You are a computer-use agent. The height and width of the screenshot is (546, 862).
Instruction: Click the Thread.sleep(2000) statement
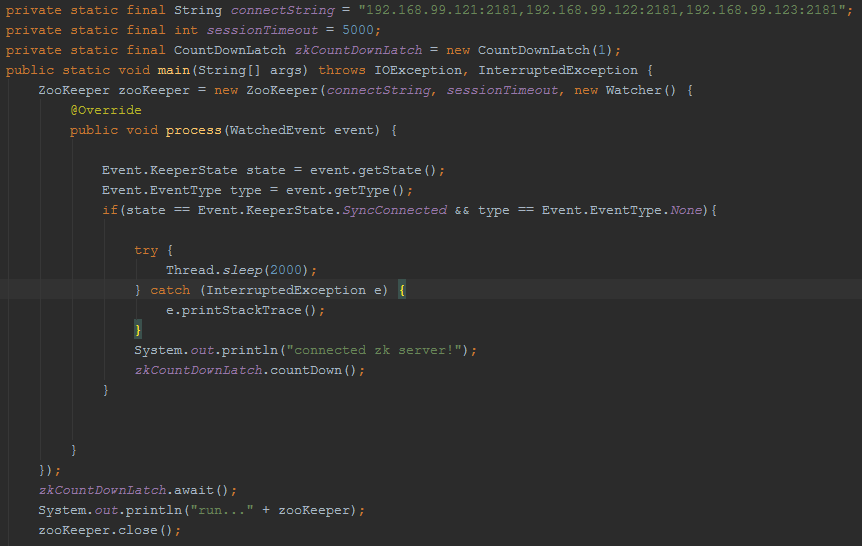(241, 270)
